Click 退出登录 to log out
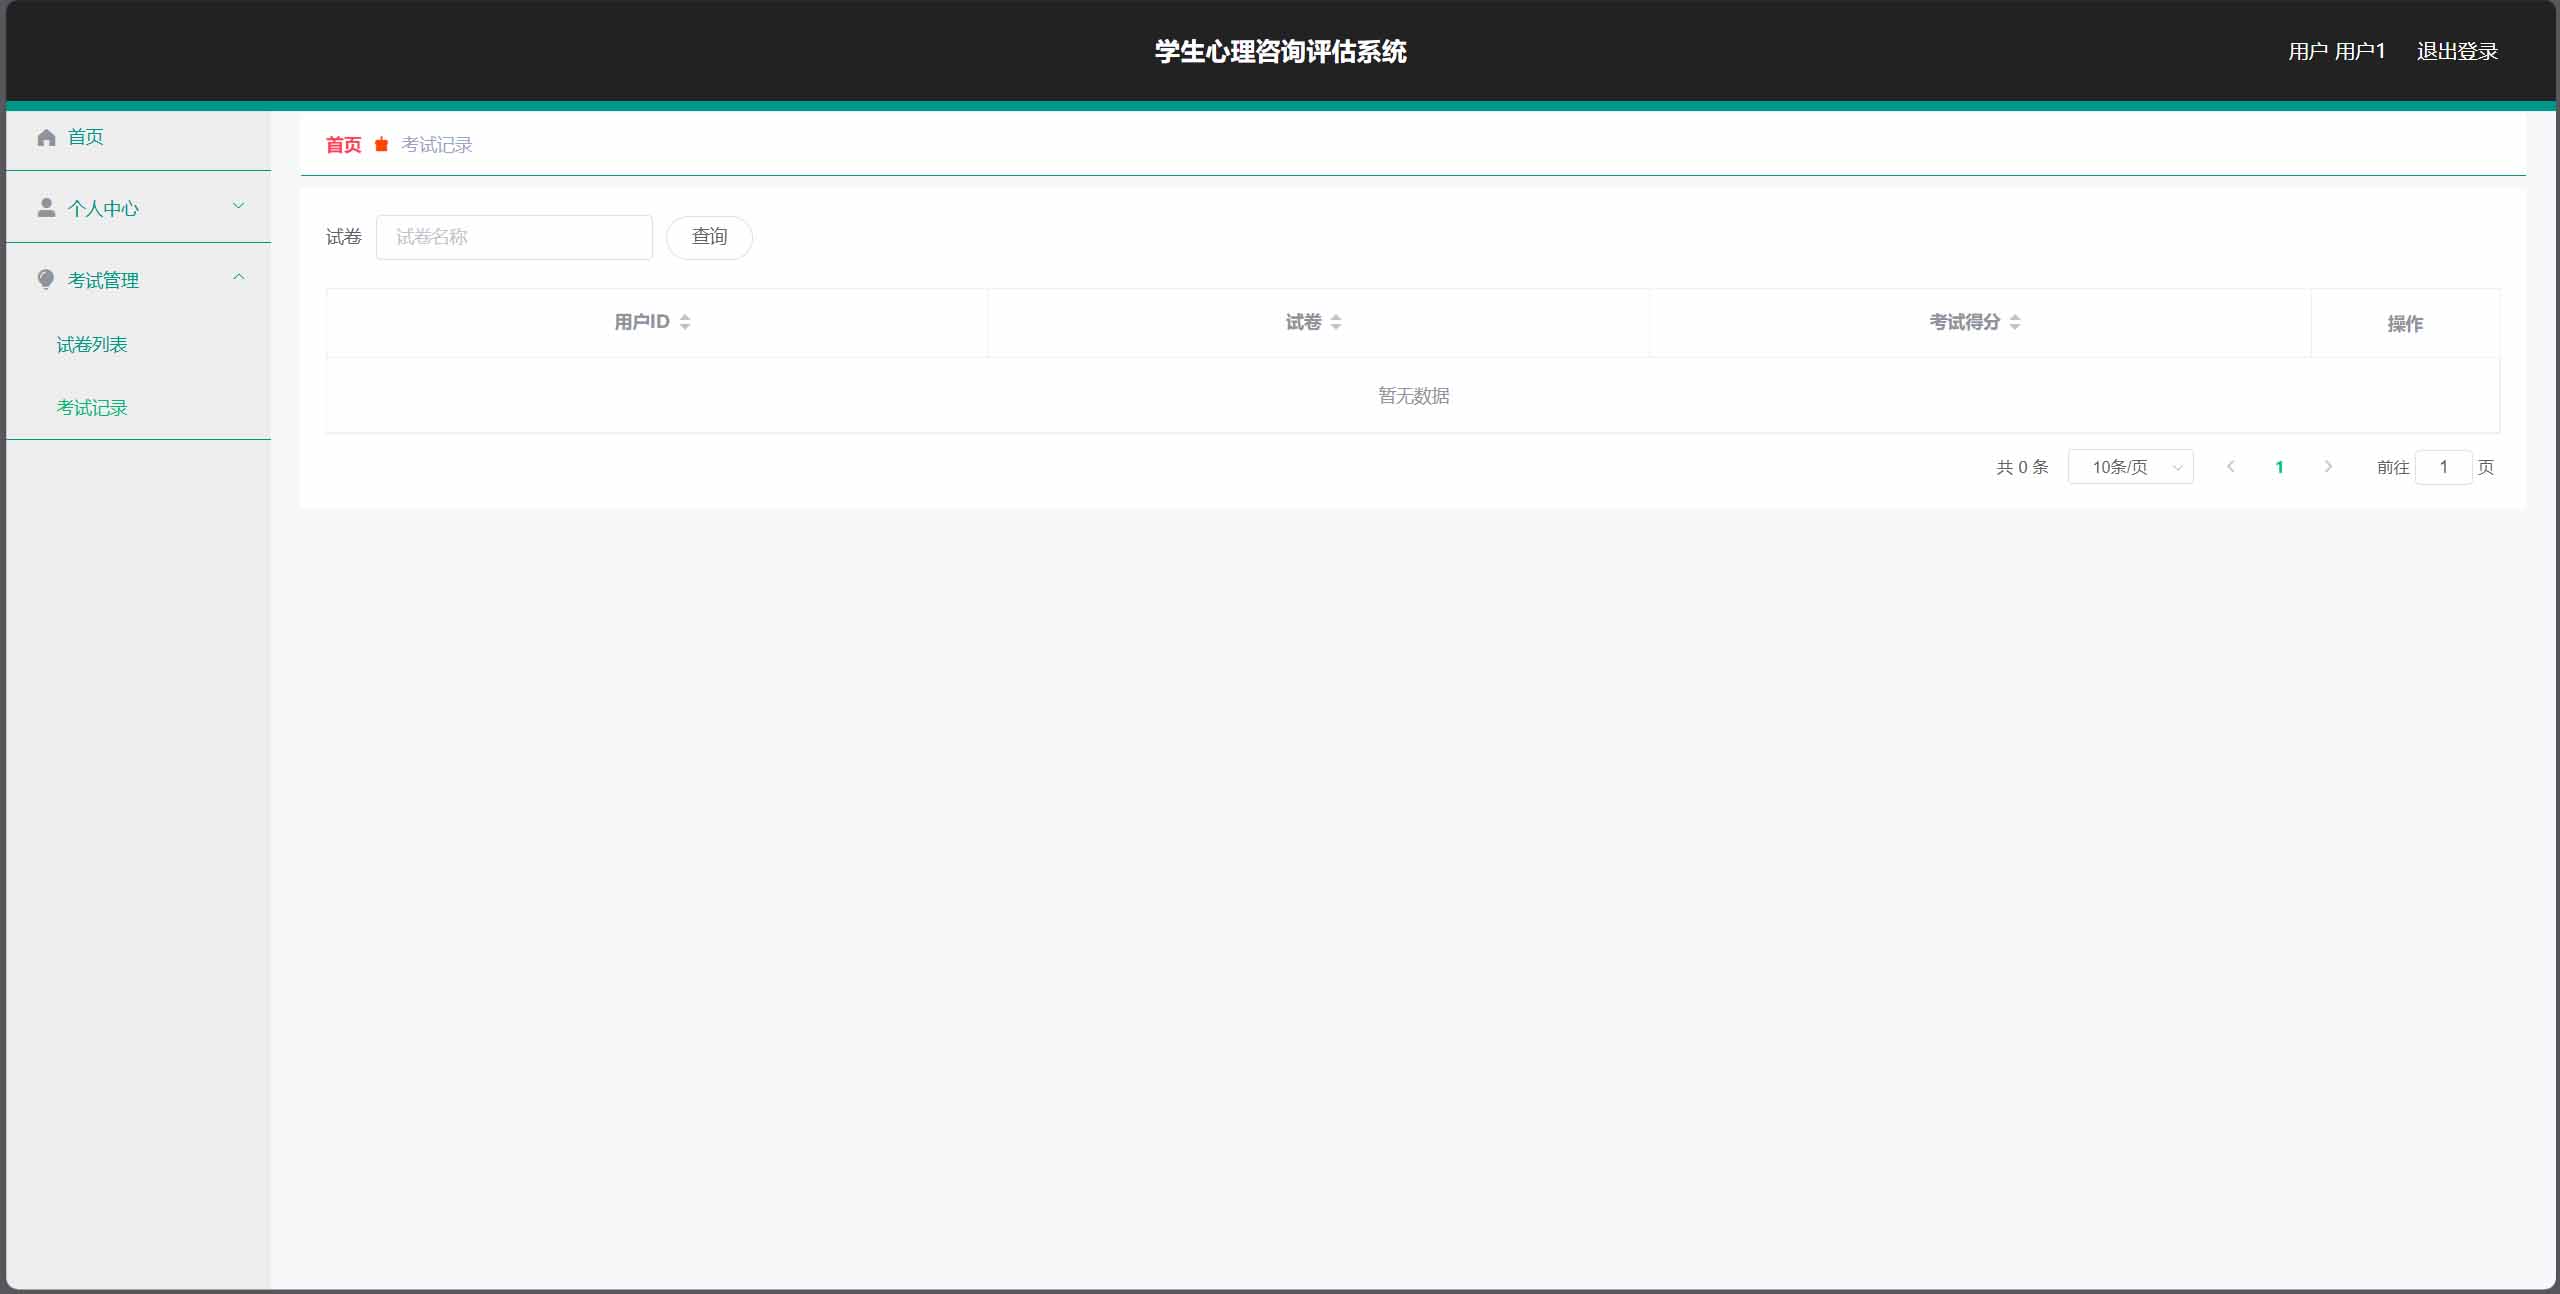 [2457, 52]
